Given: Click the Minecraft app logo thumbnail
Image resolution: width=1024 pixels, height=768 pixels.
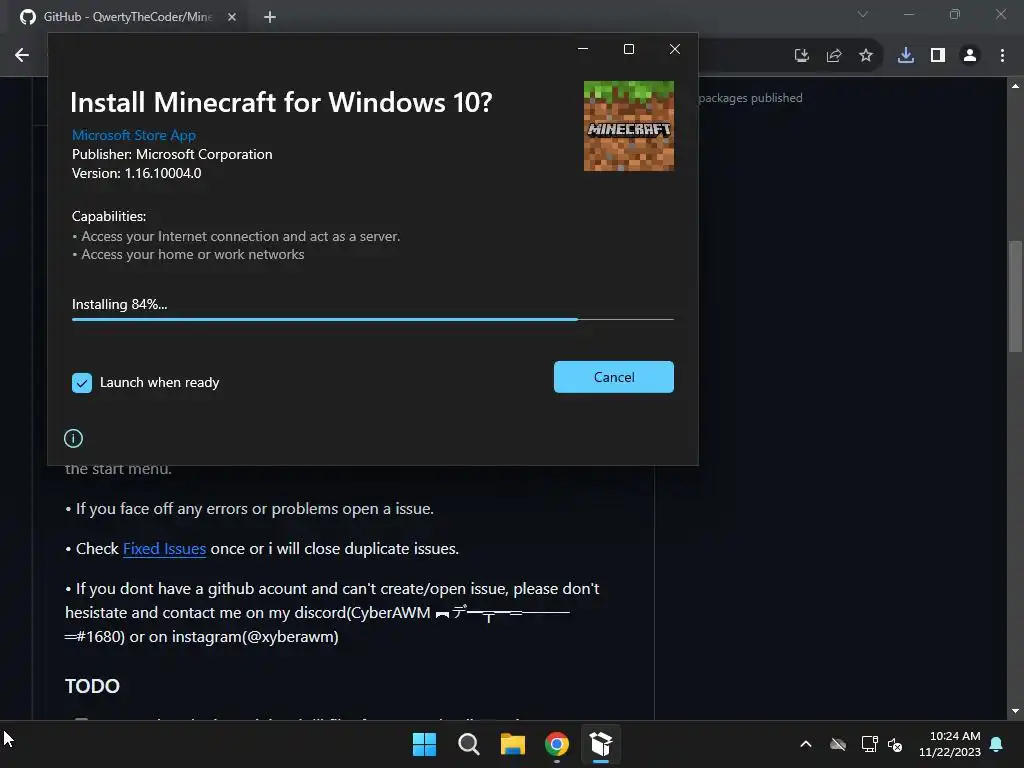Looking at the screenshot, I should coord(628,126).
